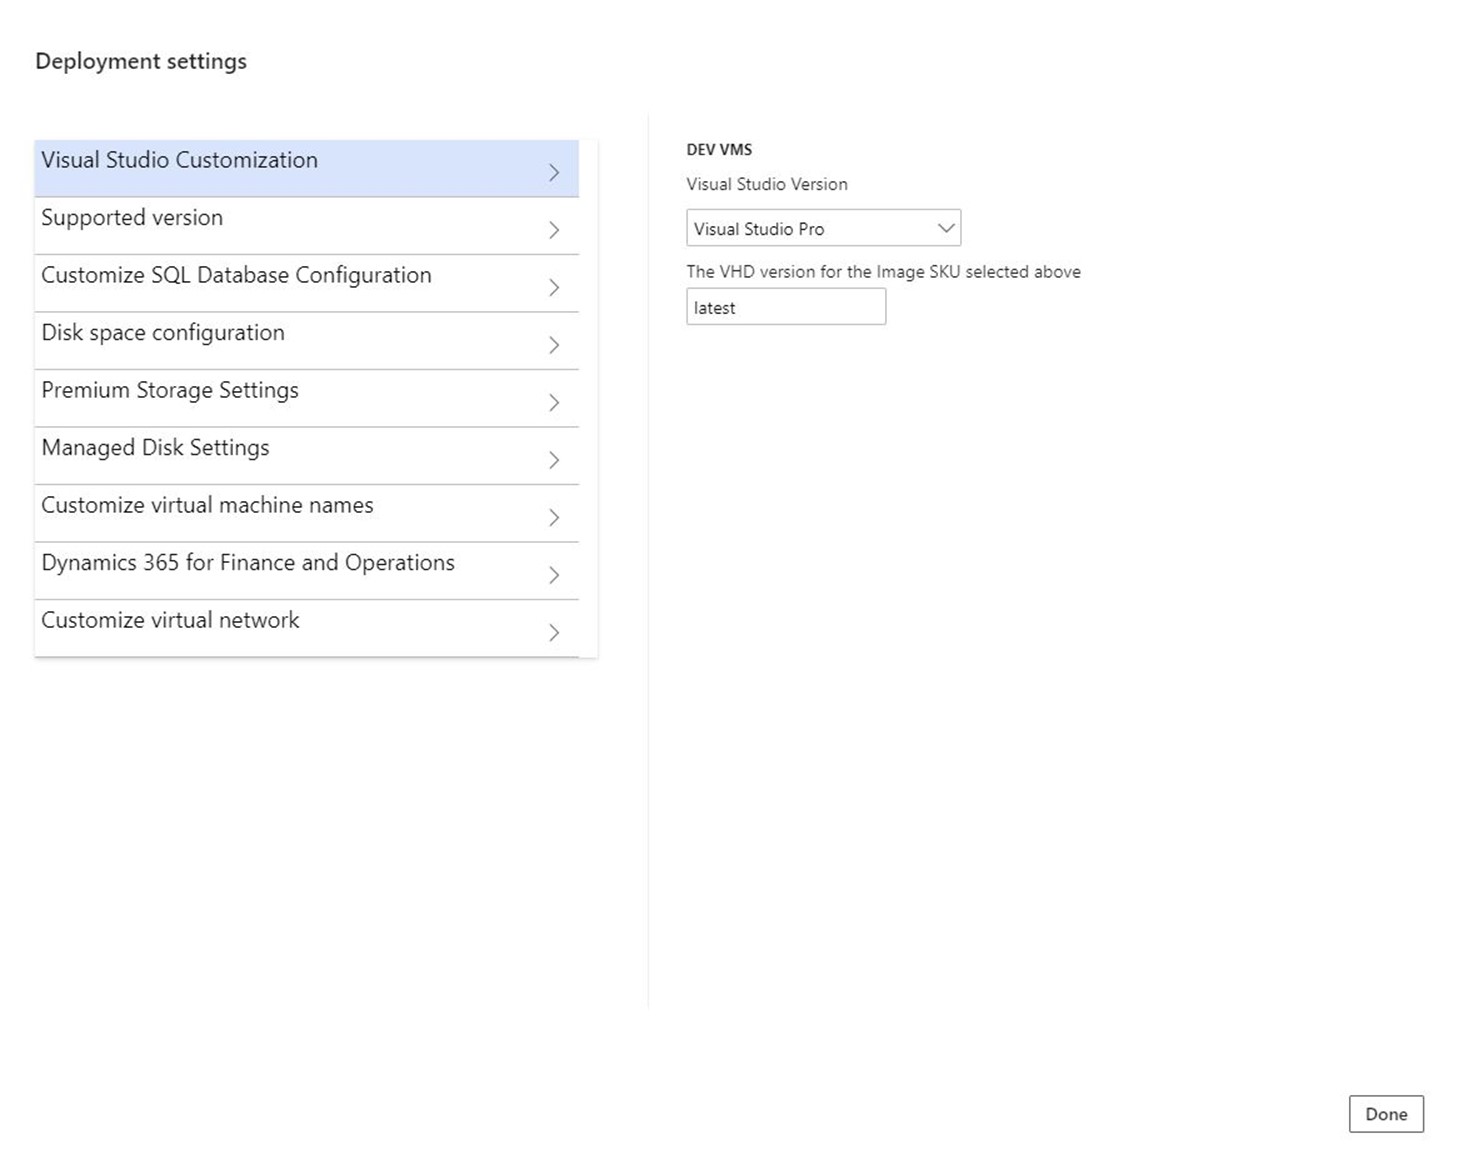1468x1154 pixels.
Task: Click chevron beside Disk space configuration
Action: pos(554,345)
